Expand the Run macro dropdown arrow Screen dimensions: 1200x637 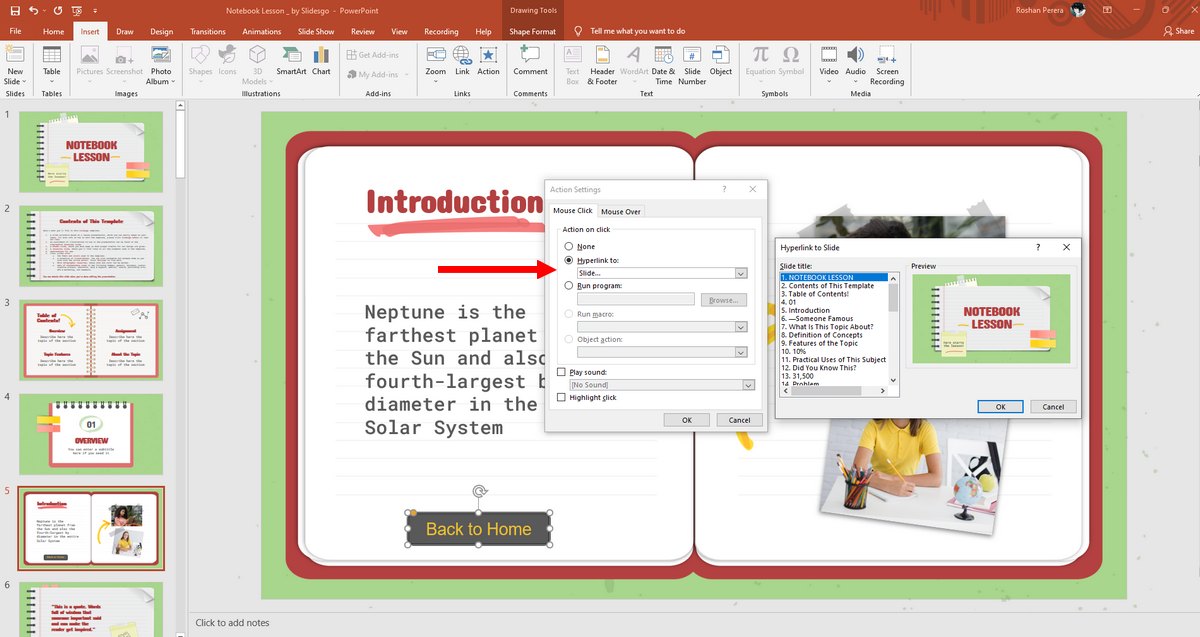coord(741,327)
